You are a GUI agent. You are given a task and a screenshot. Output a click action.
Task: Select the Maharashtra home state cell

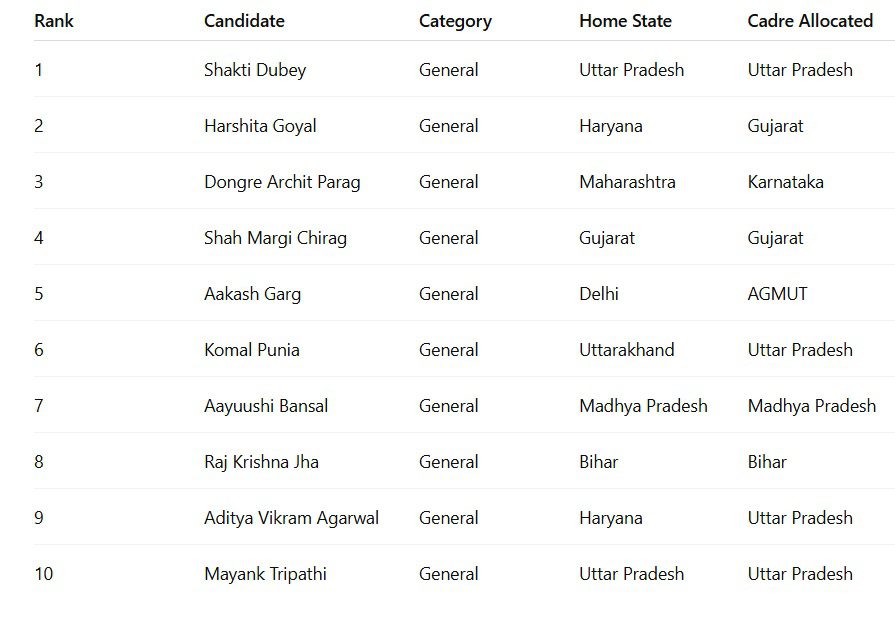(627, 182)
